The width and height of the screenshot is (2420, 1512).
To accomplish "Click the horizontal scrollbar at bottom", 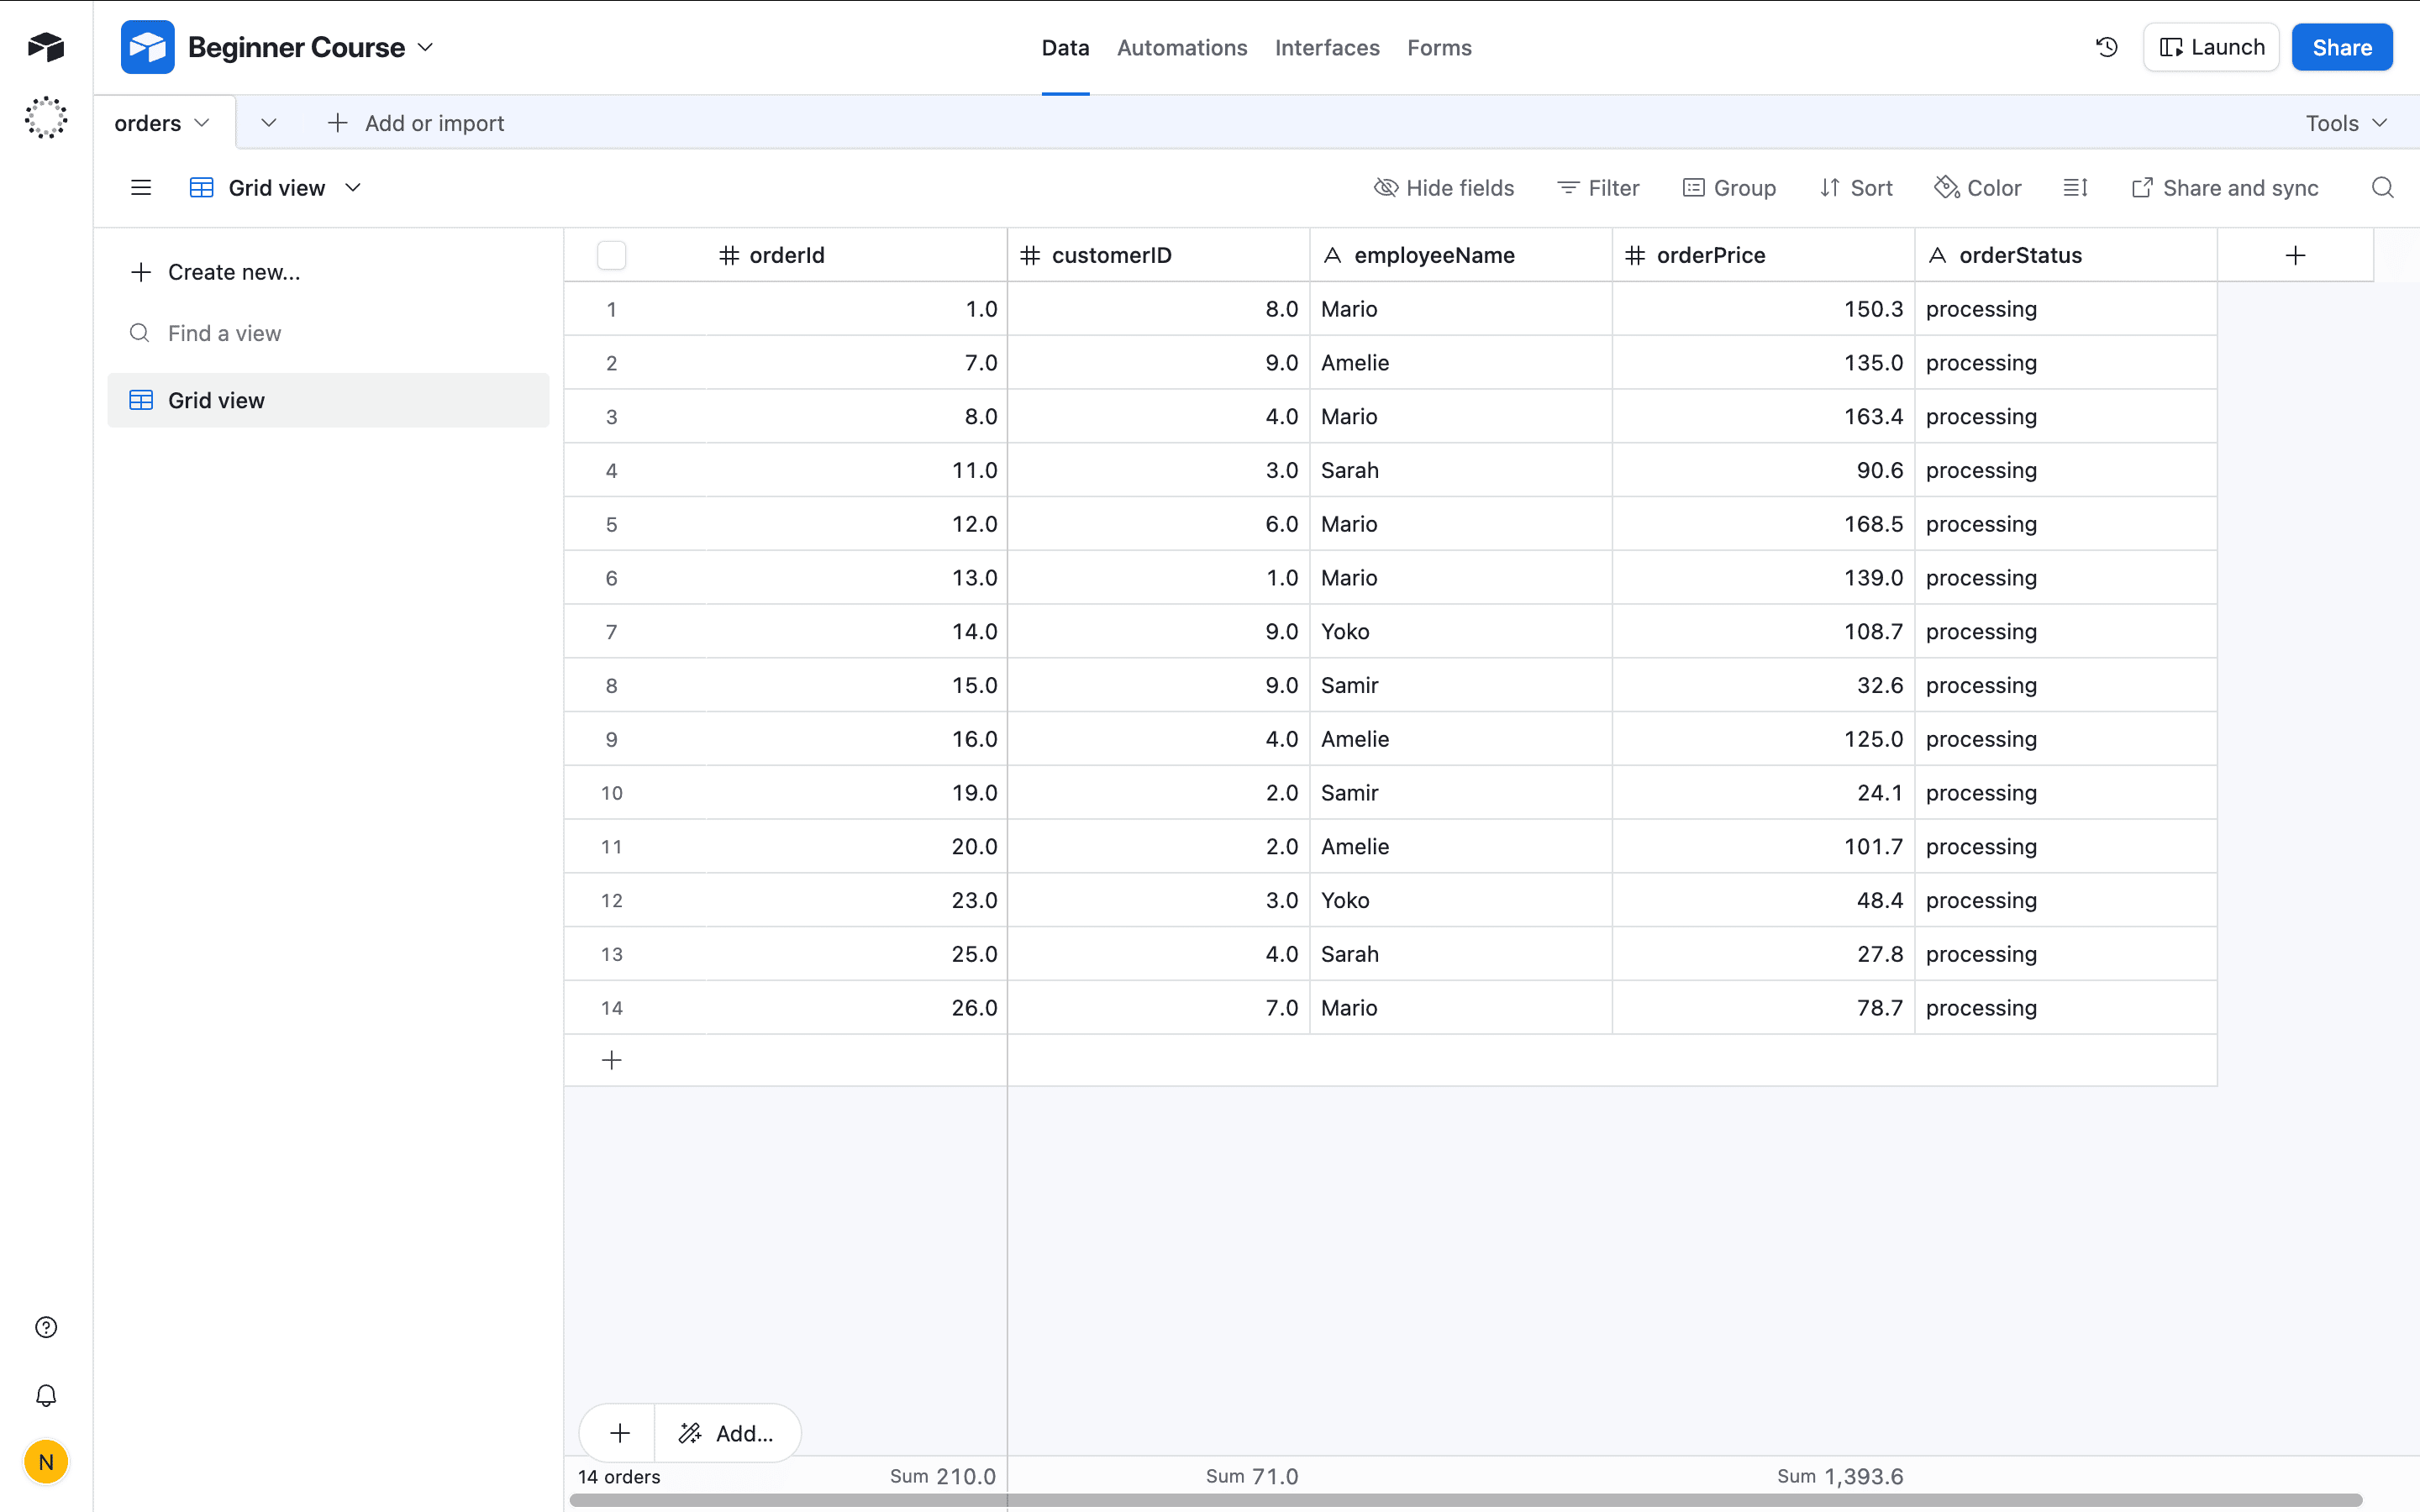I will (x=1465, y=1500).
